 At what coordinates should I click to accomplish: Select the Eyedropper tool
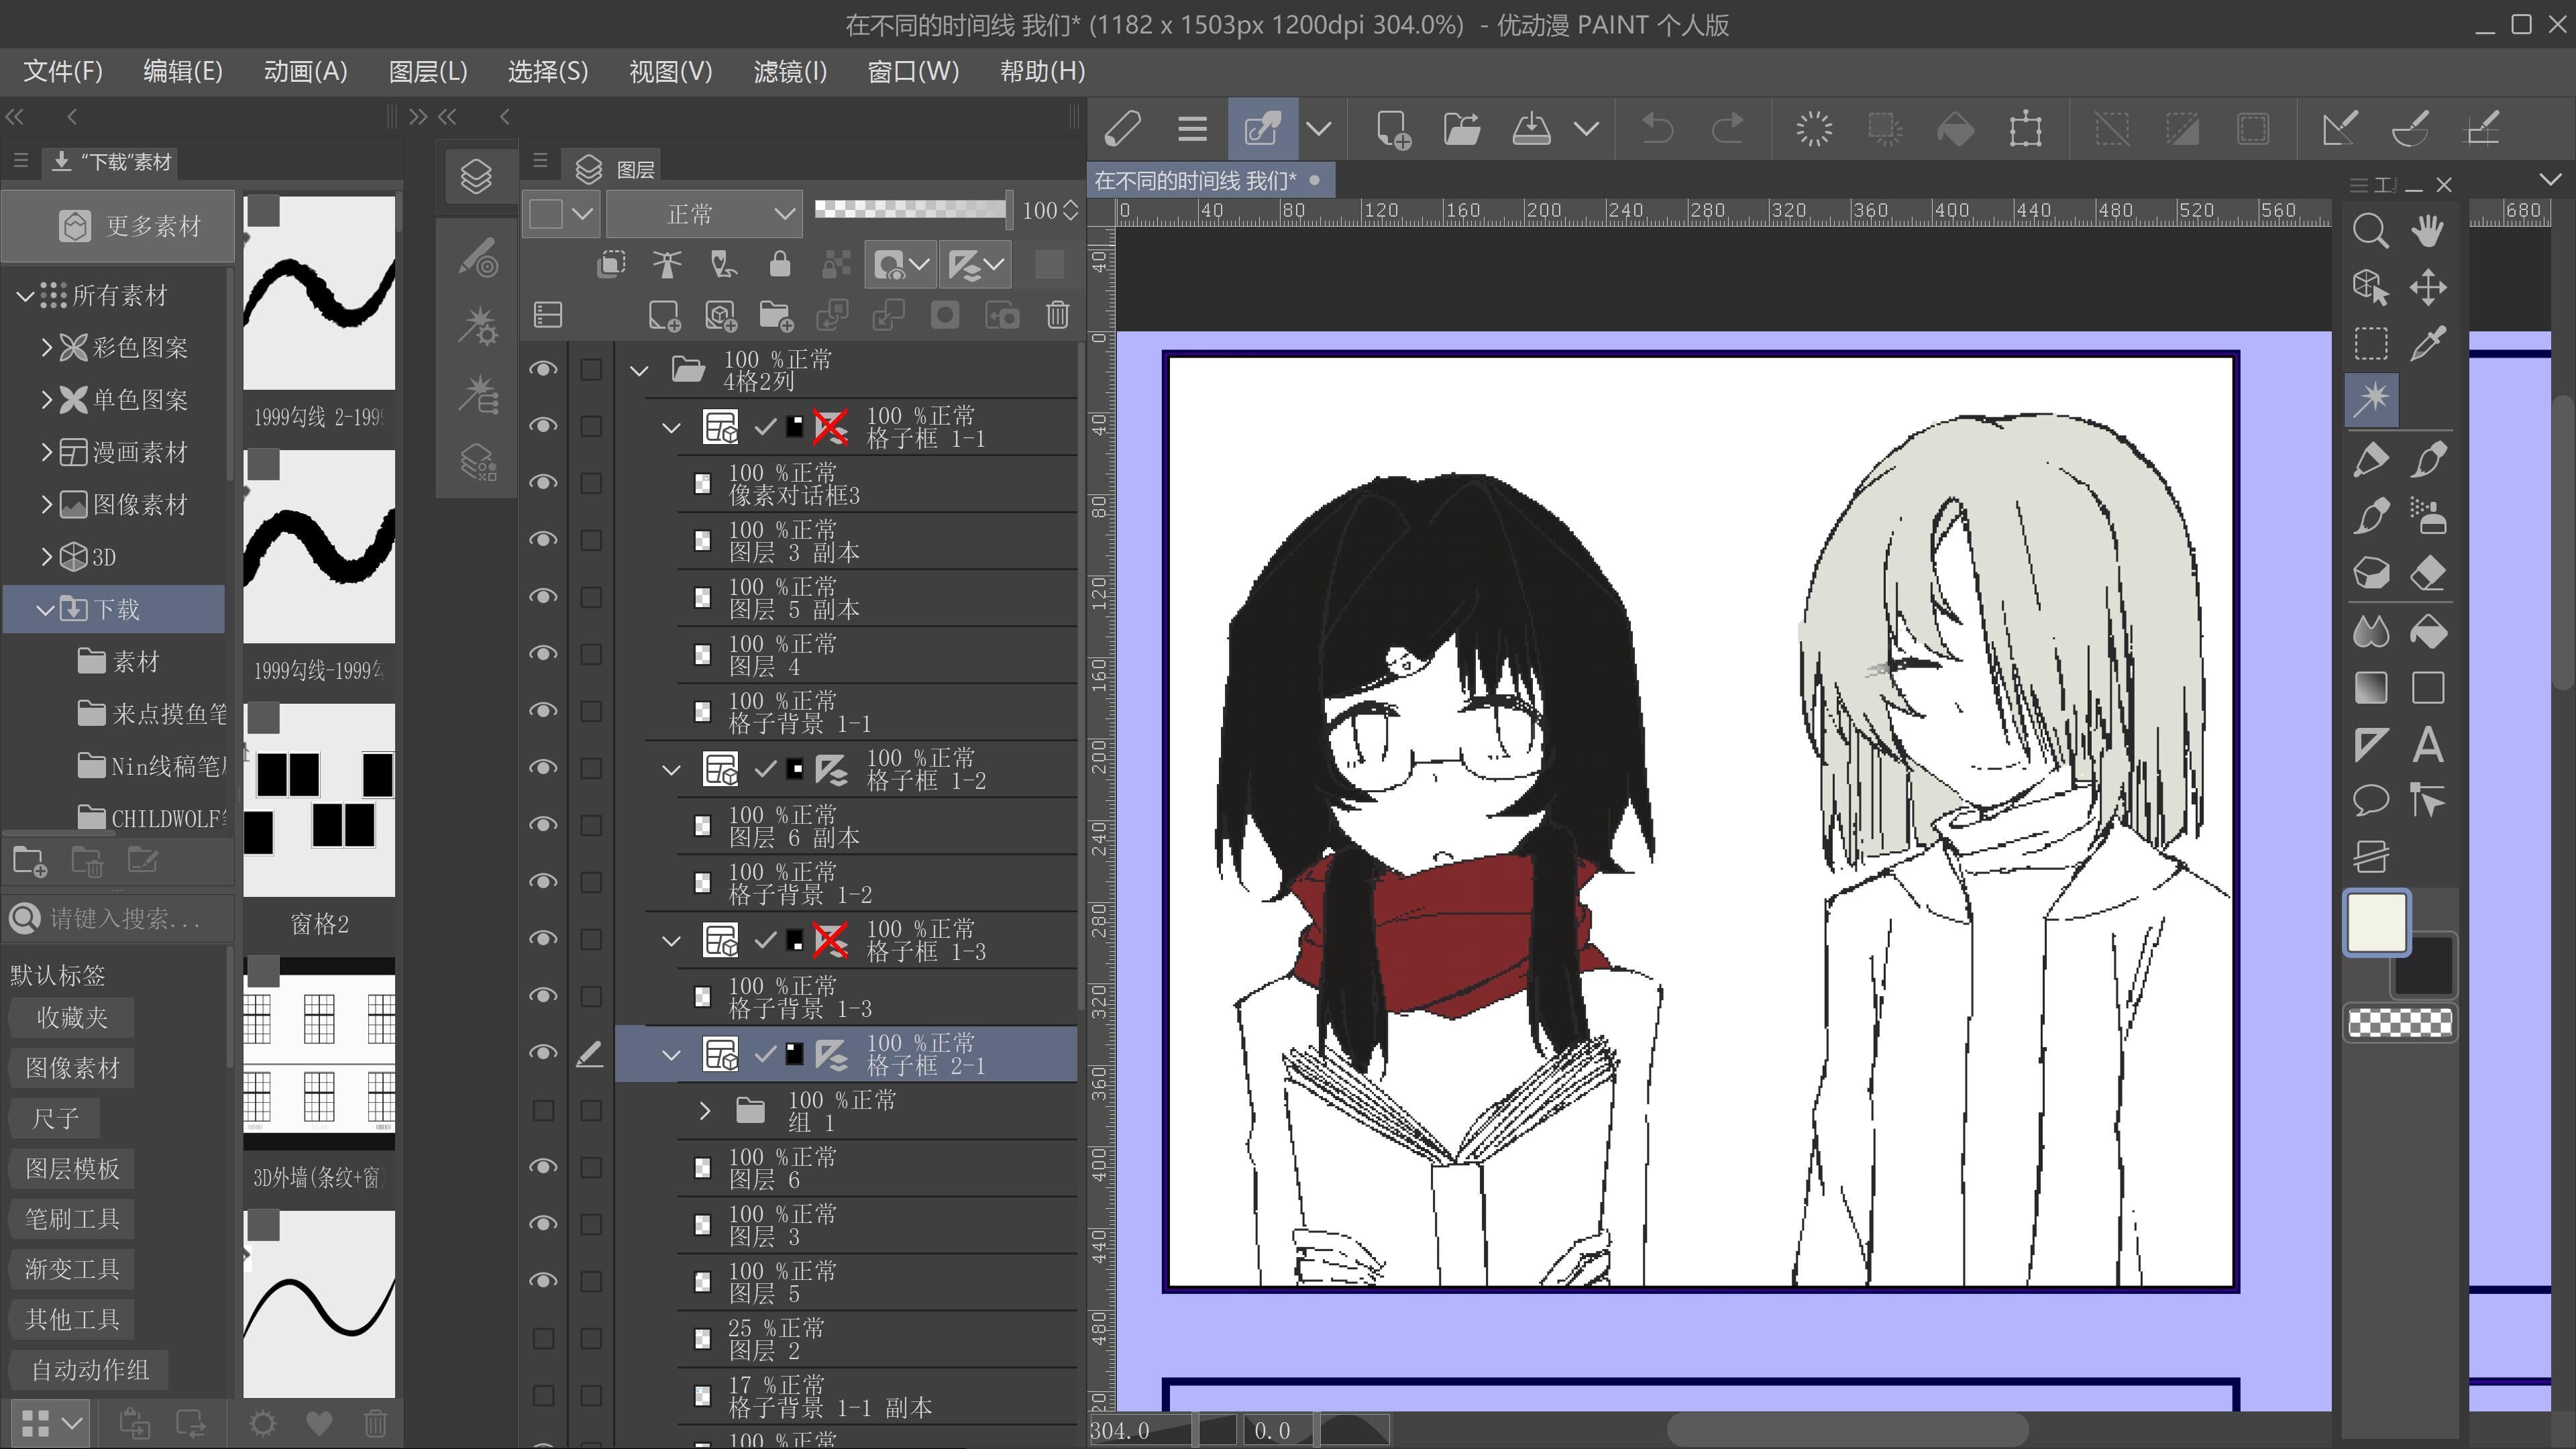tap(2428, 344)
